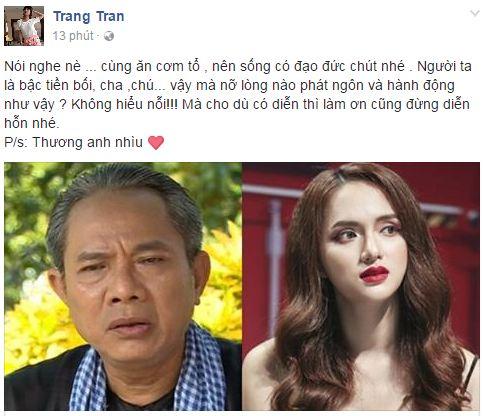484x416 pixels.
Task: Click the words 'hỗn nhé.' ending the post
Action: (x=32, y=124)
